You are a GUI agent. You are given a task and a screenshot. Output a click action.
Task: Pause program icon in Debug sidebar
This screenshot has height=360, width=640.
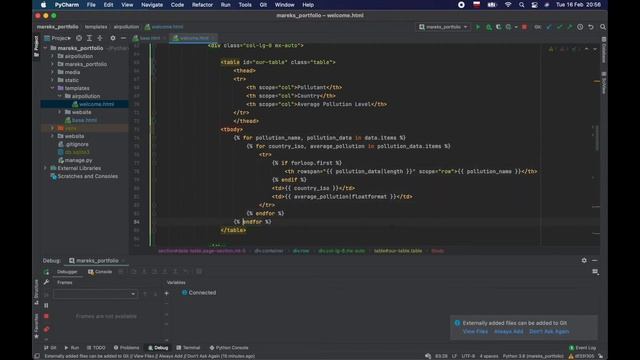coord(46,305)
